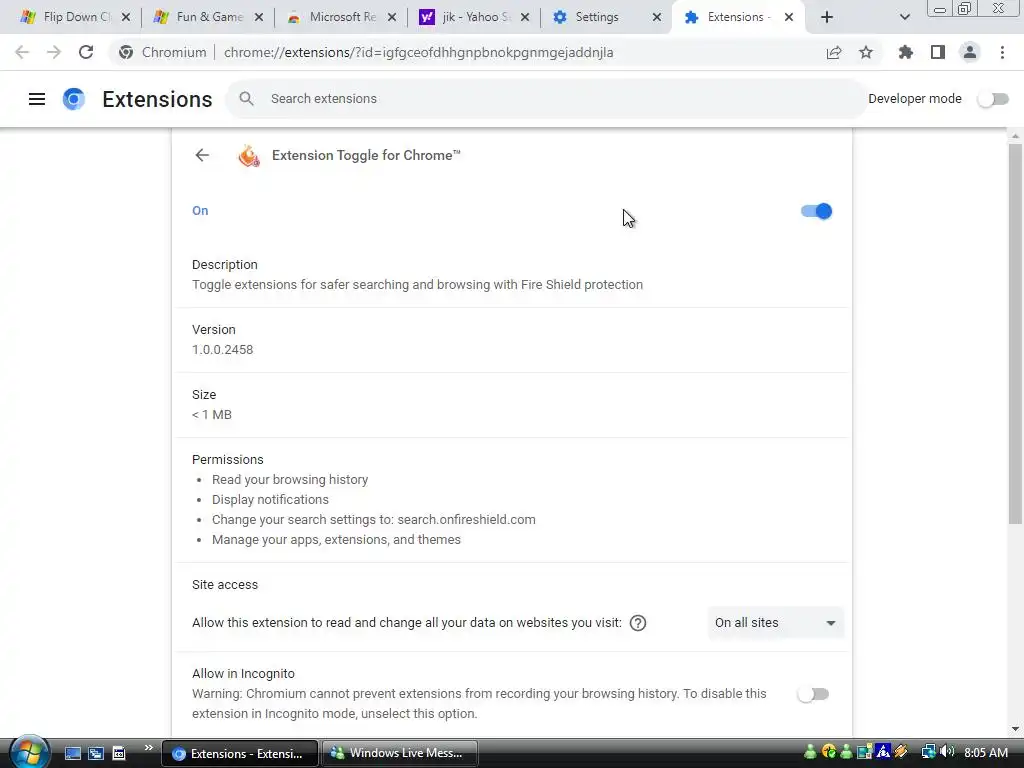Open the user profile menu
Screen dimensions: 1024x768
(x=970, y=52)
